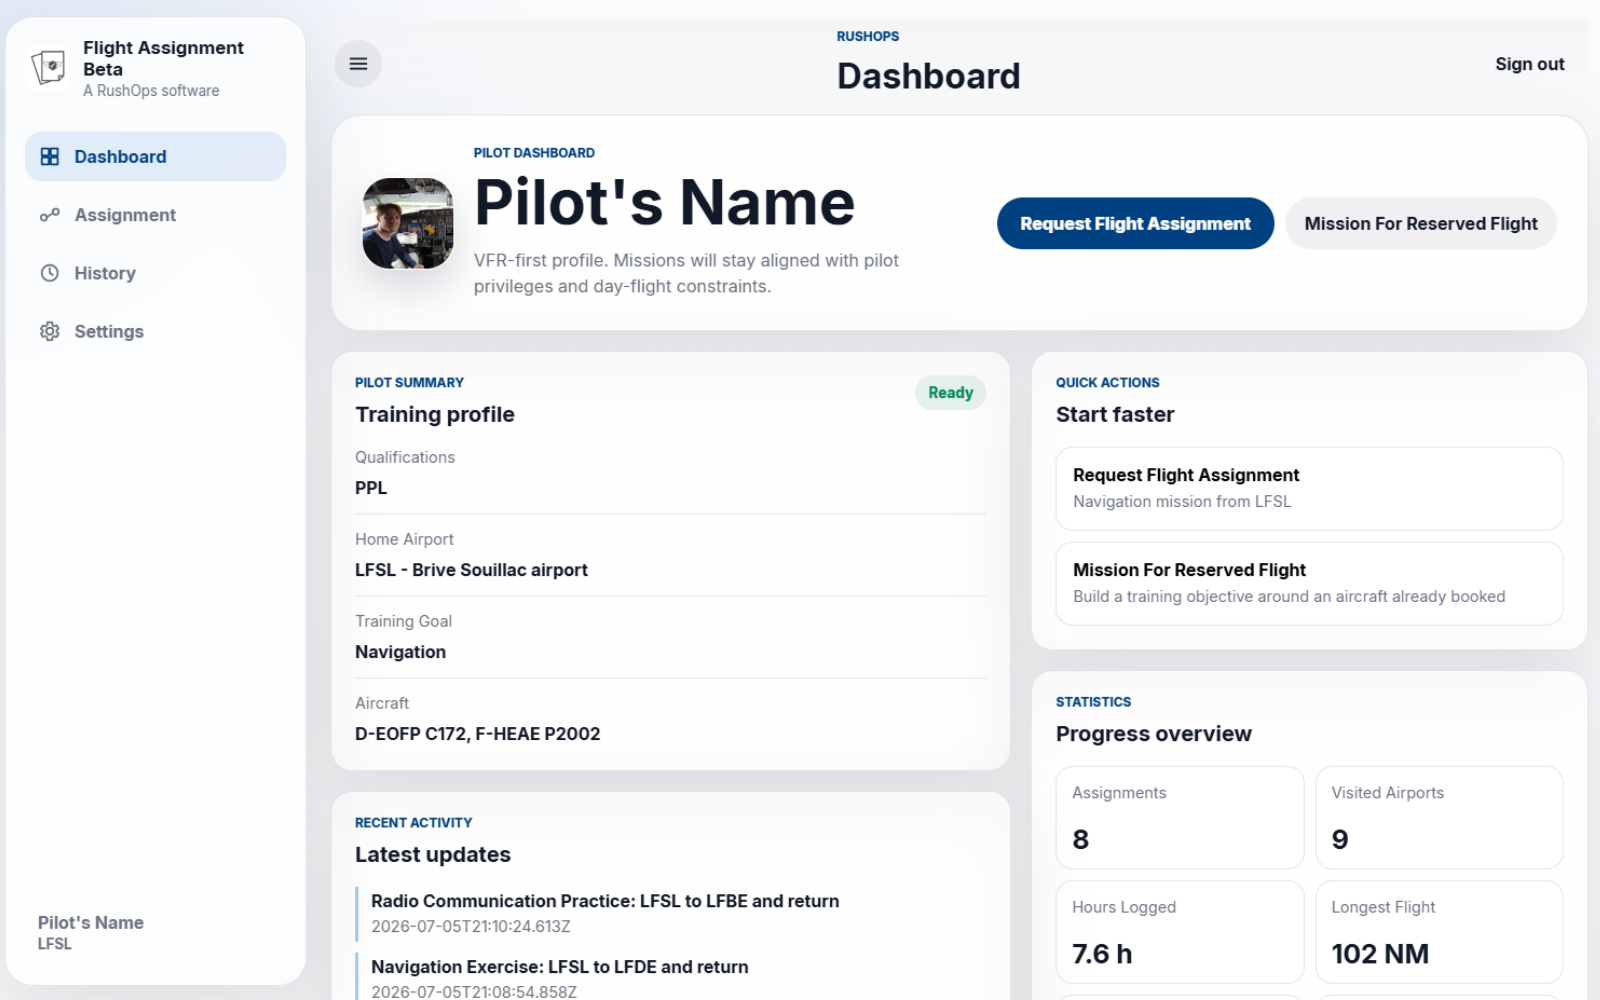Click the History clock icon in sidebar
Image resolution: width=1600 pixels, height=1000 pixels.
[x=49, y=272]
